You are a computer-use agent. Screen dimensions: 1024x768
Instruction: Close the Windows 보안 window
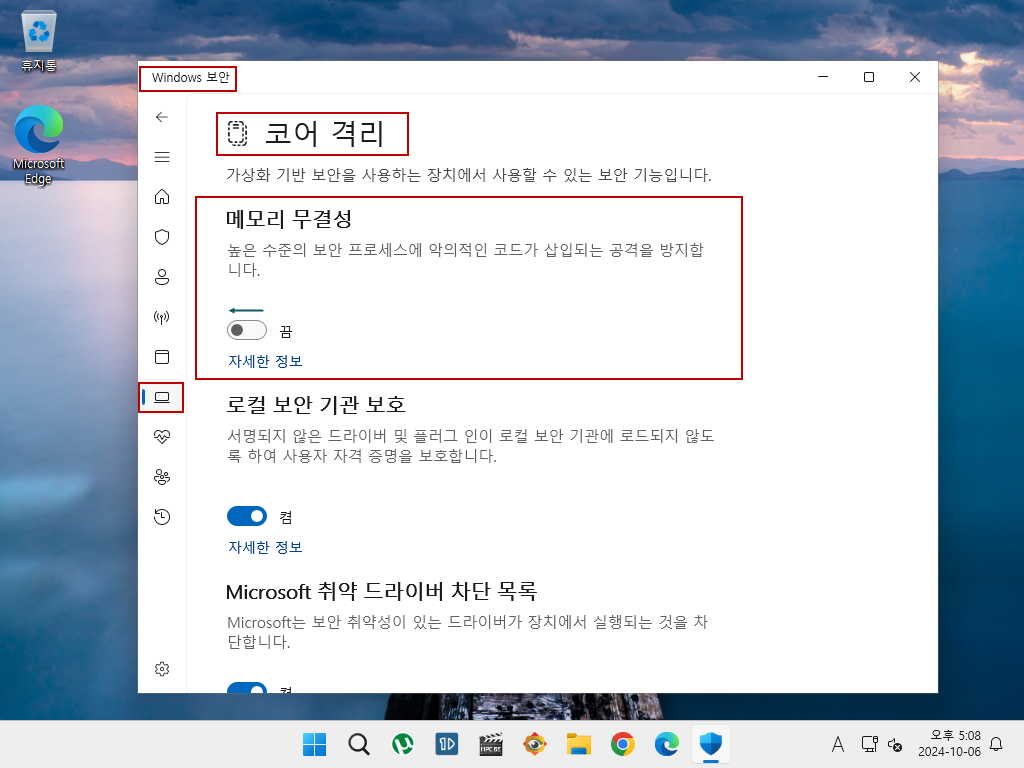pos(915,77)
